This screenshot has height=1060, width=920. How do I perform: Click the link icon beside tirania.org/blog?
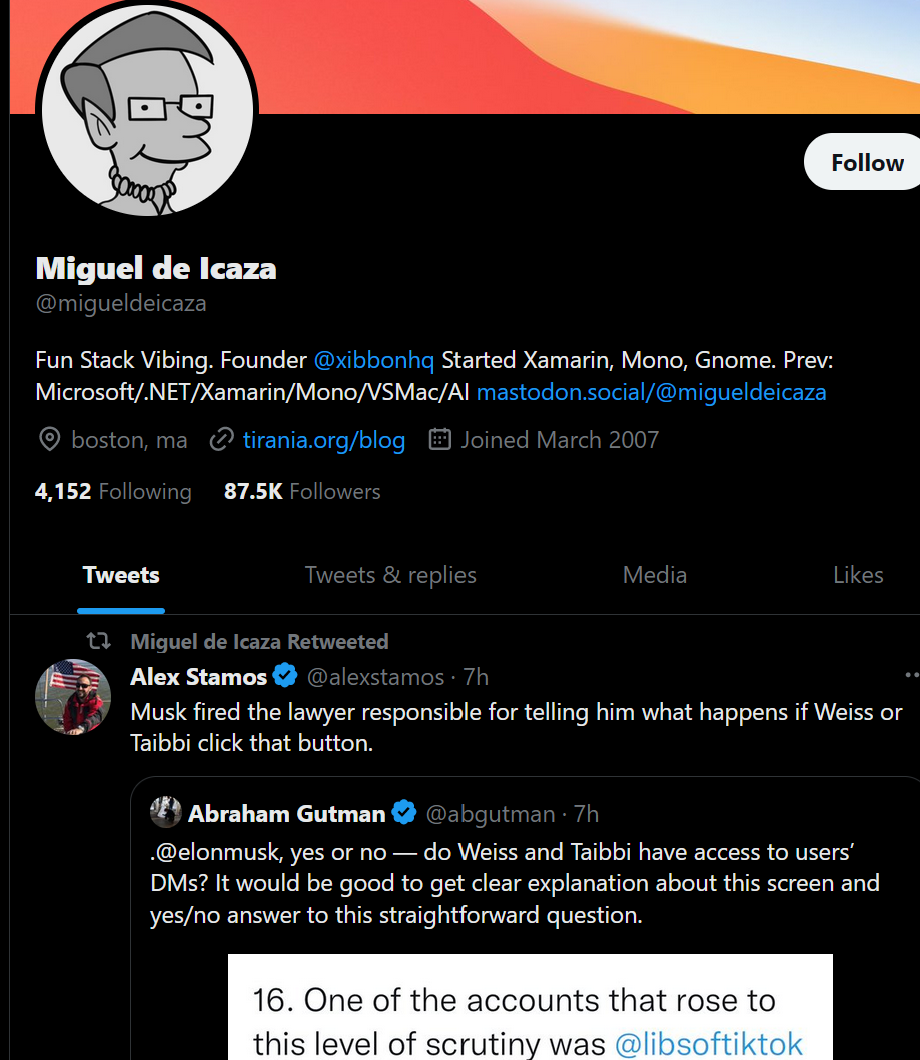click(x=221, y=440)
